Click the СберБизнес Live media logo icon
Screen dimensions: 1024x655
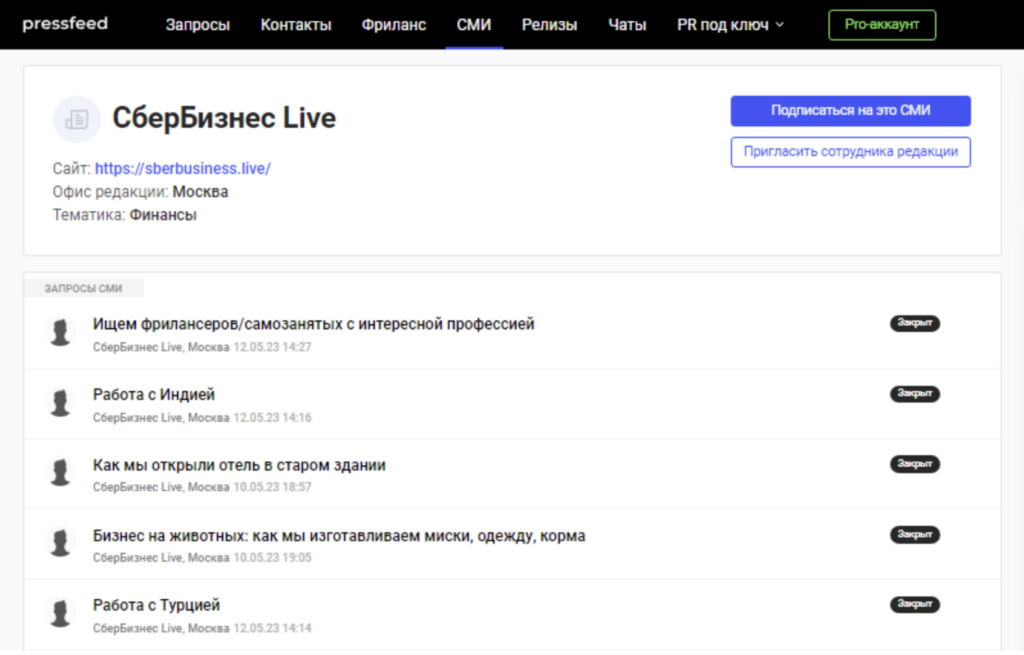(x=76, y=119)
